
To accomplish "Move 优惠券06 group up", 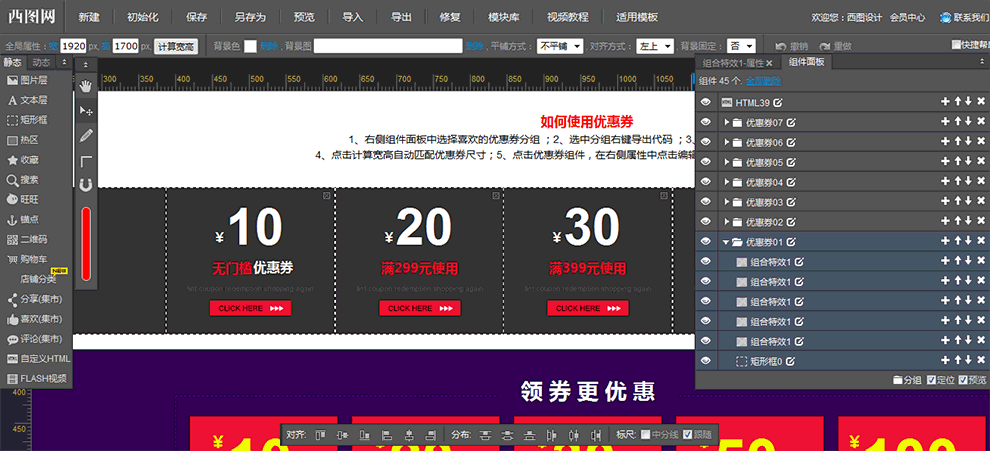I will click(957, 142).
